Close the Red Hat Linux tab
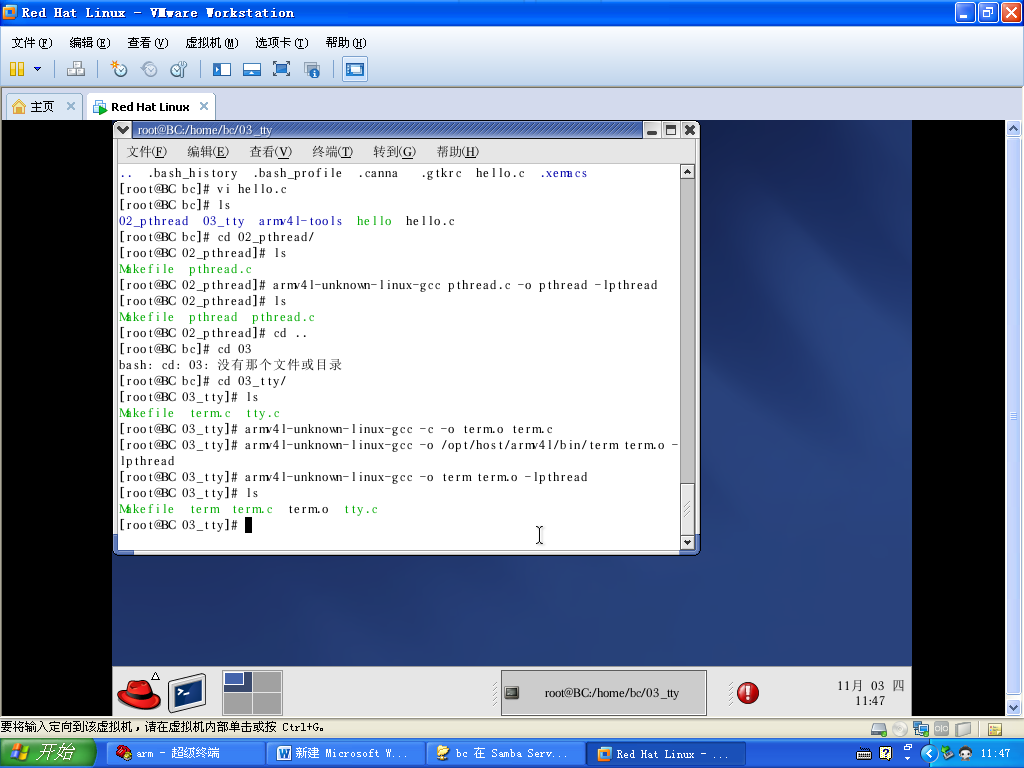 pyautogui.click(x=204, y=106)
